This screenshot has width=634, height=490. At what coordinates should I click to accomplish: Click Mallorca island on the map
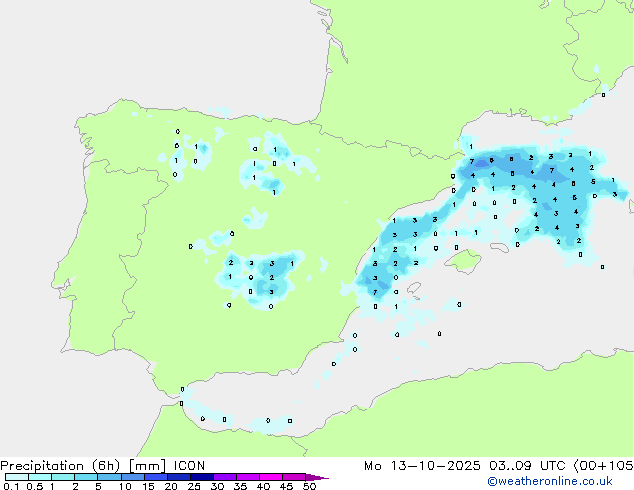pos(463,261)
